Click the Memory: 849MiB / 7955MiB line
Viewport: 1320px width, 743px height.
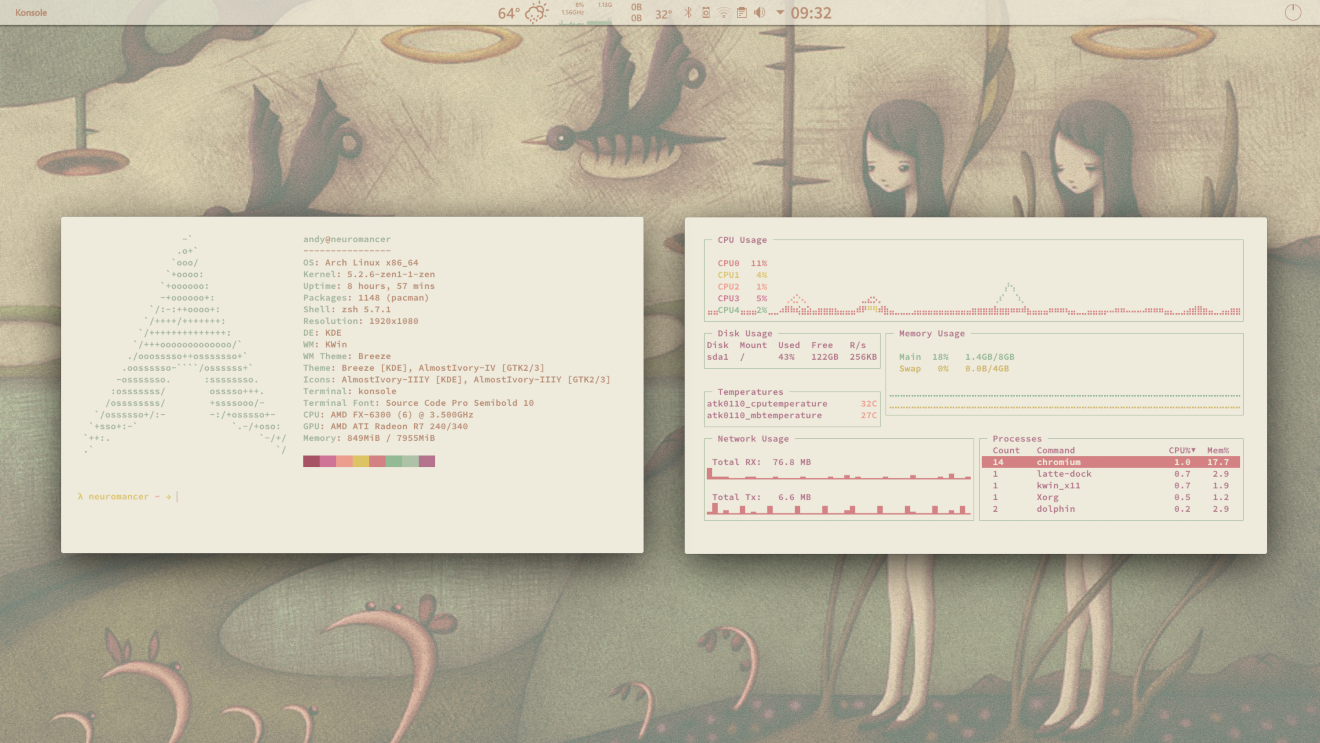coord(369,438)
